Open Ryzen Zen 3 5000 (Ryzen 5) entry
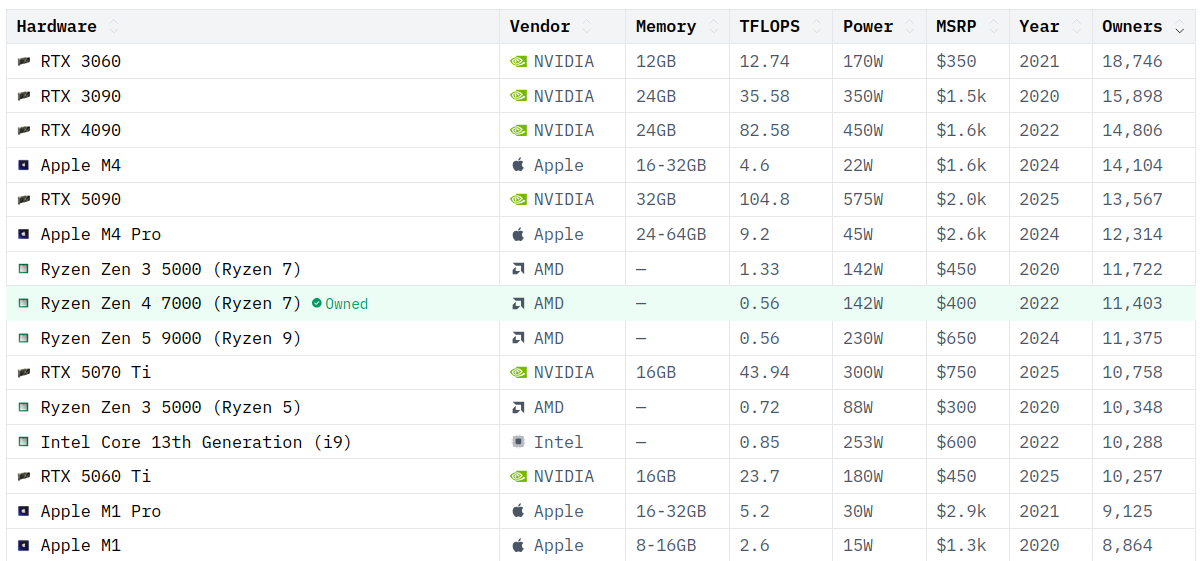This screenshot has height=561, width=1202. pos(171,408)
